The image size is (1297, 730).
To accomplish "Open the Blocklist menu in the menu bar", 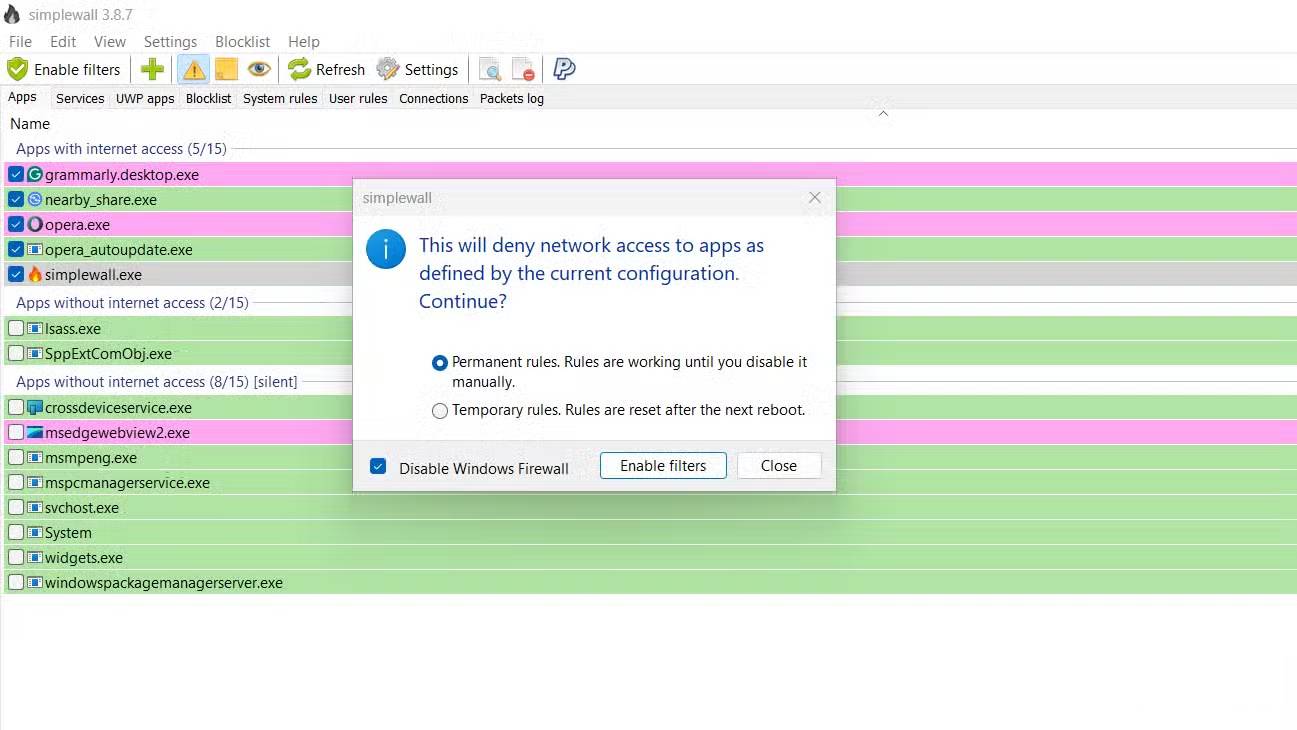I will 243,41.
